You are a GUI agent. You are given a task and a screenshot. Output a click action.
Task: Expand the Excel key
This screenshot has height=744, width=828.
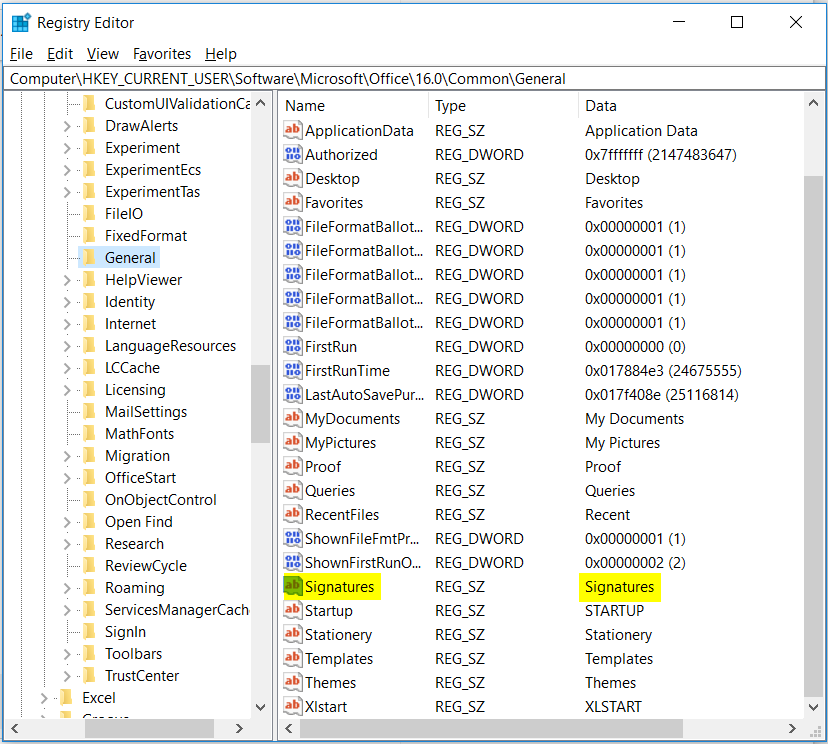[x=44, y=698]
